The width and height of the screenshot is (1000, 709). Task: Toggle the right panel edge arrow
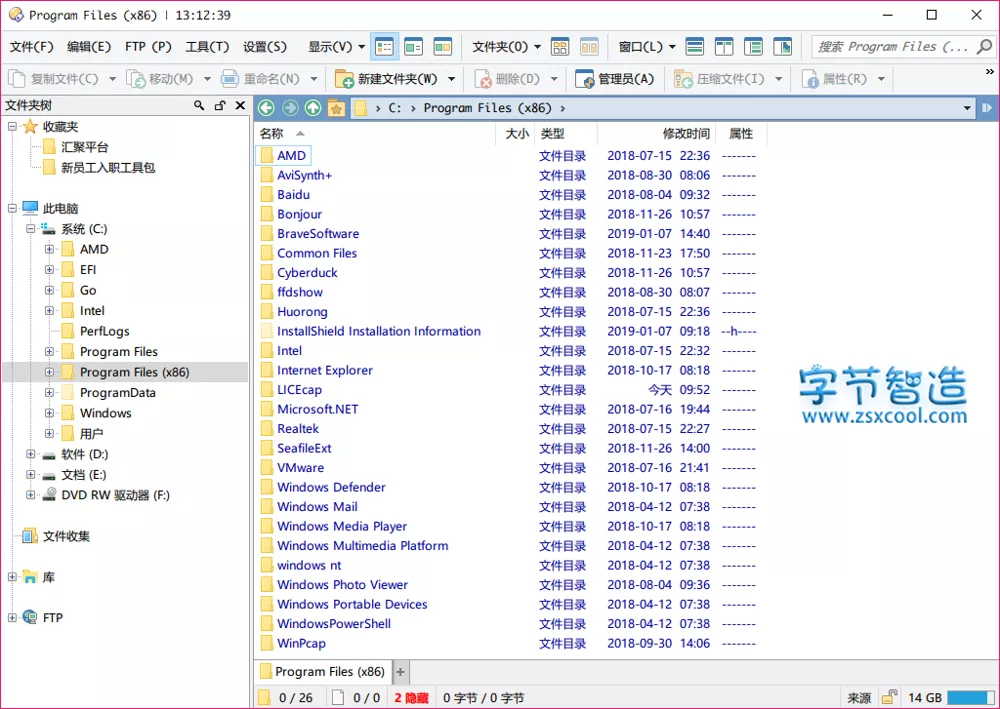[x=987, y=108]
